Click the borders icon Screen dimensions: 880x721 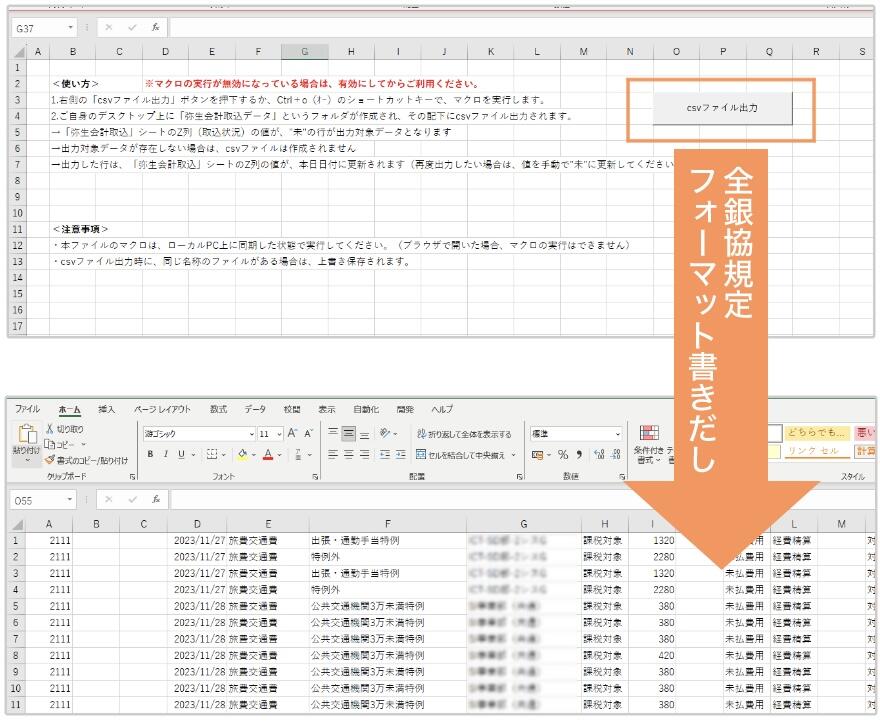pyautogui.click(x=212, y=454)
